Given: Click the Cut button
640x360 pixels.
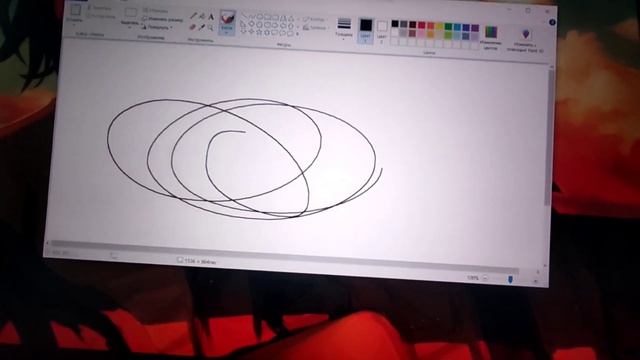Looking at the screenshot, I should point(99,8).
